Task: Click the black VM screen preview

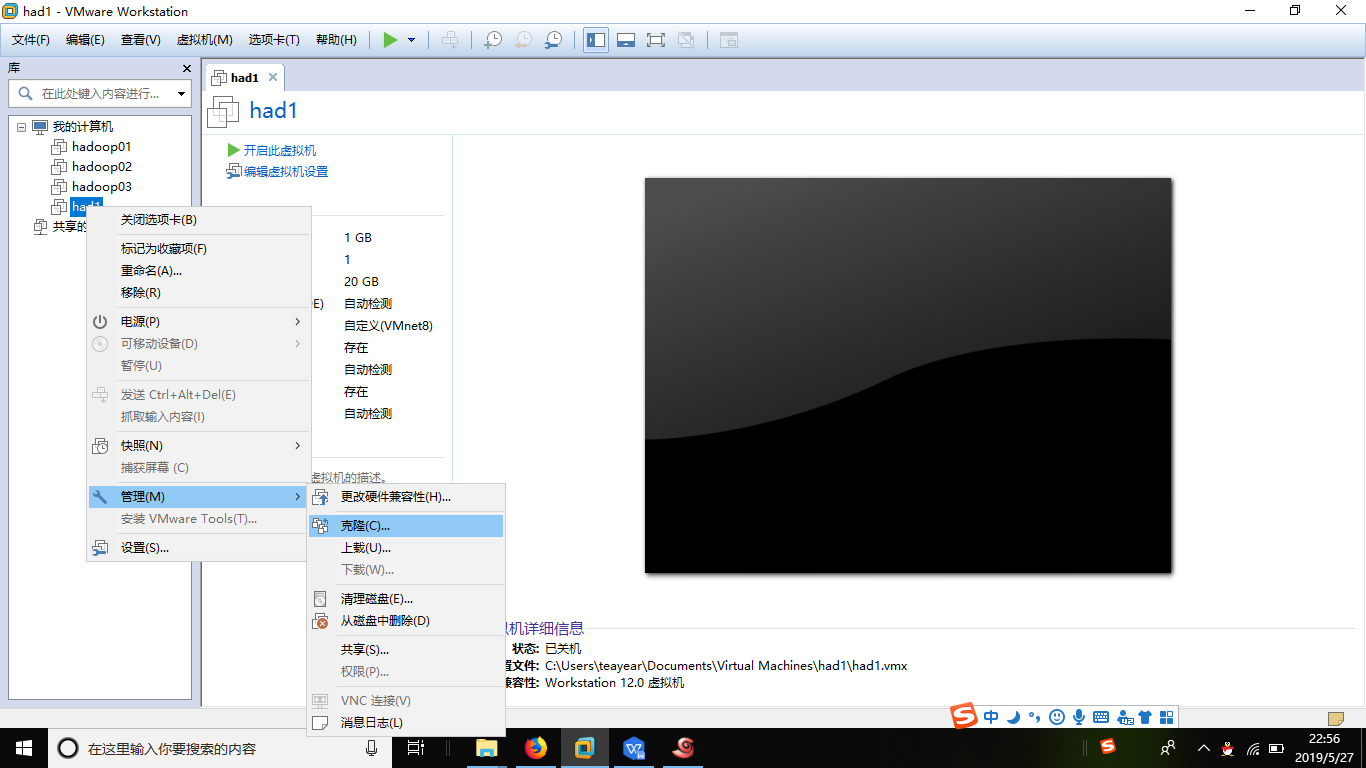Action: coord(908,376)
